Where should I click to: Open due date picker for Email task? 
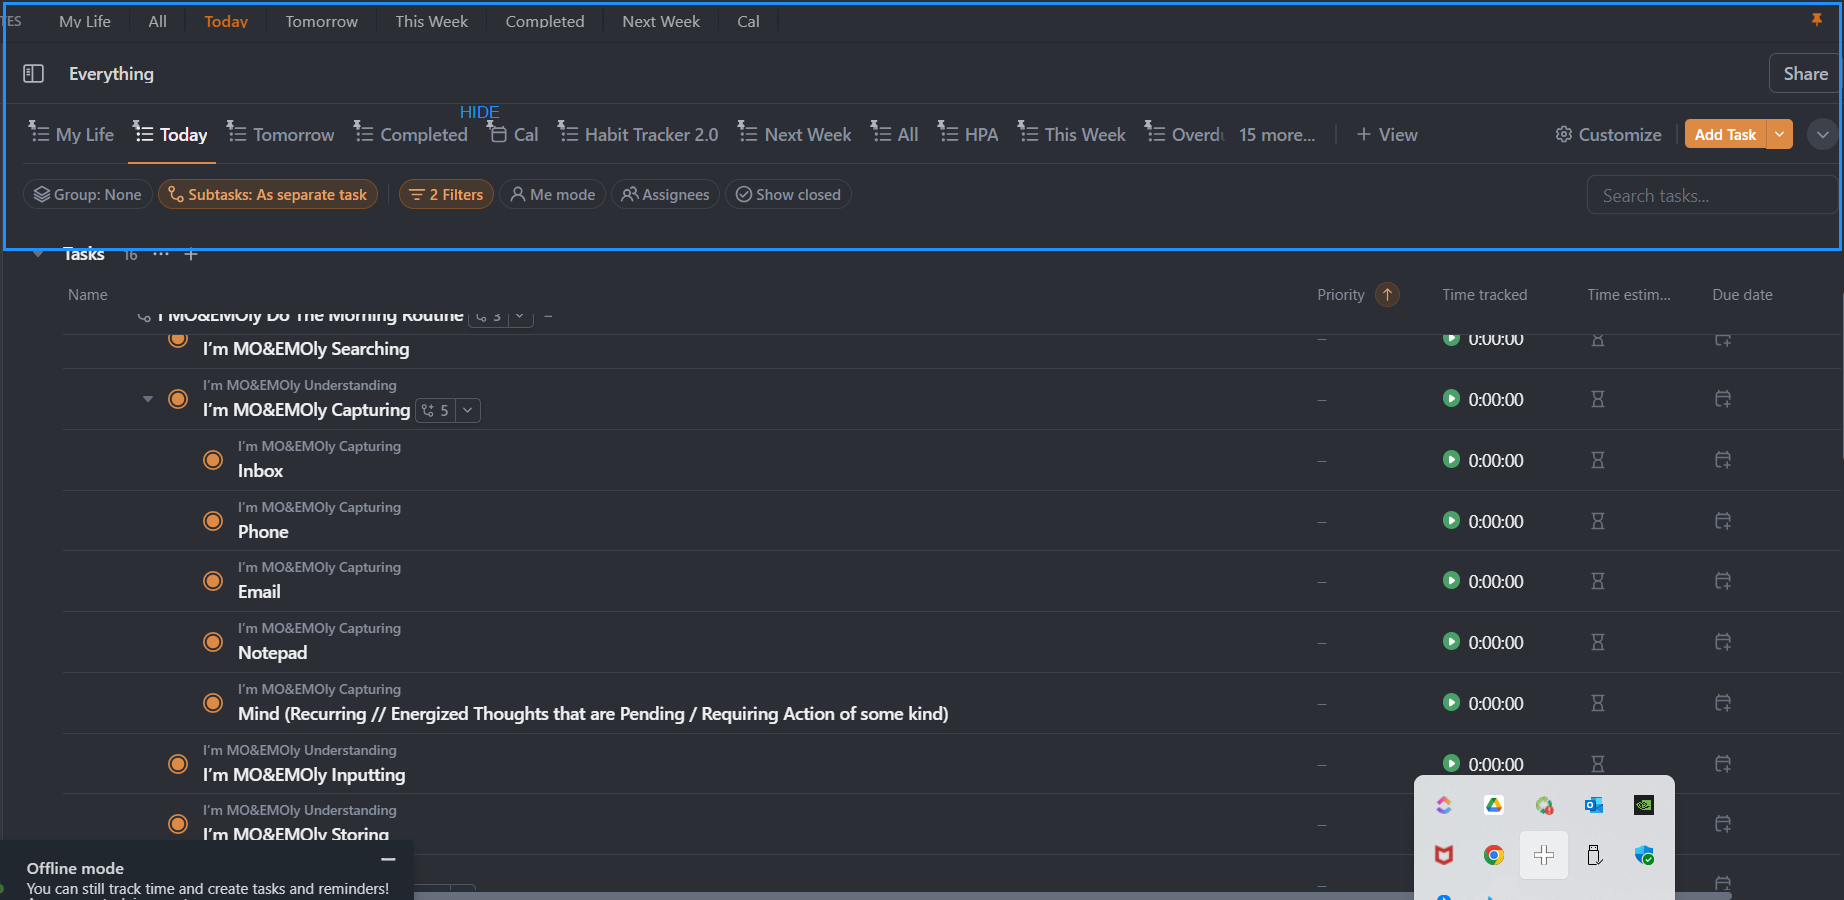1723,581
